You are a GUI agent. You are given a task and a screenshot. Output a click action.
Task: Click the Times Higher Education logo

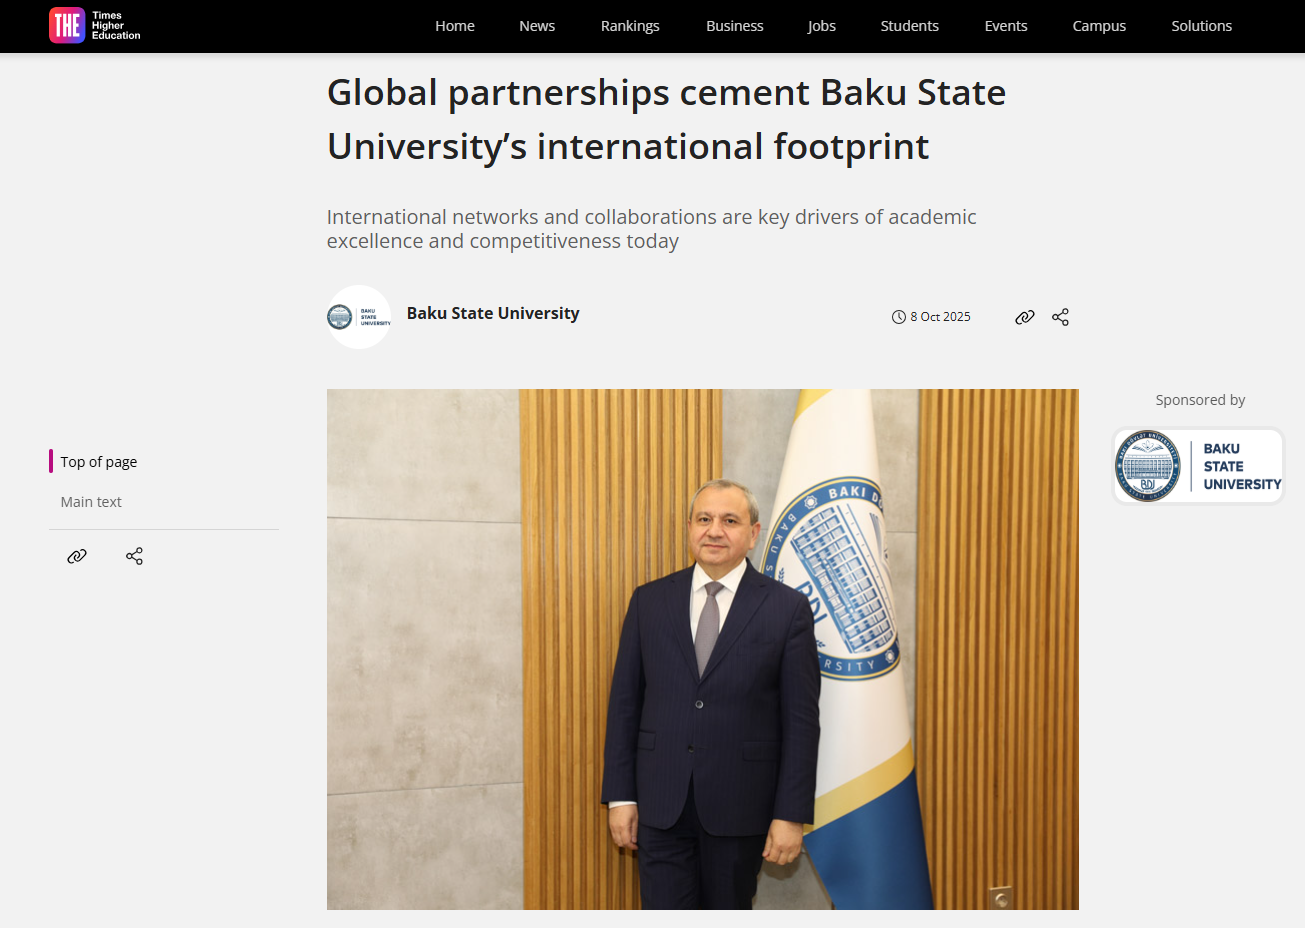coord(95,26)
